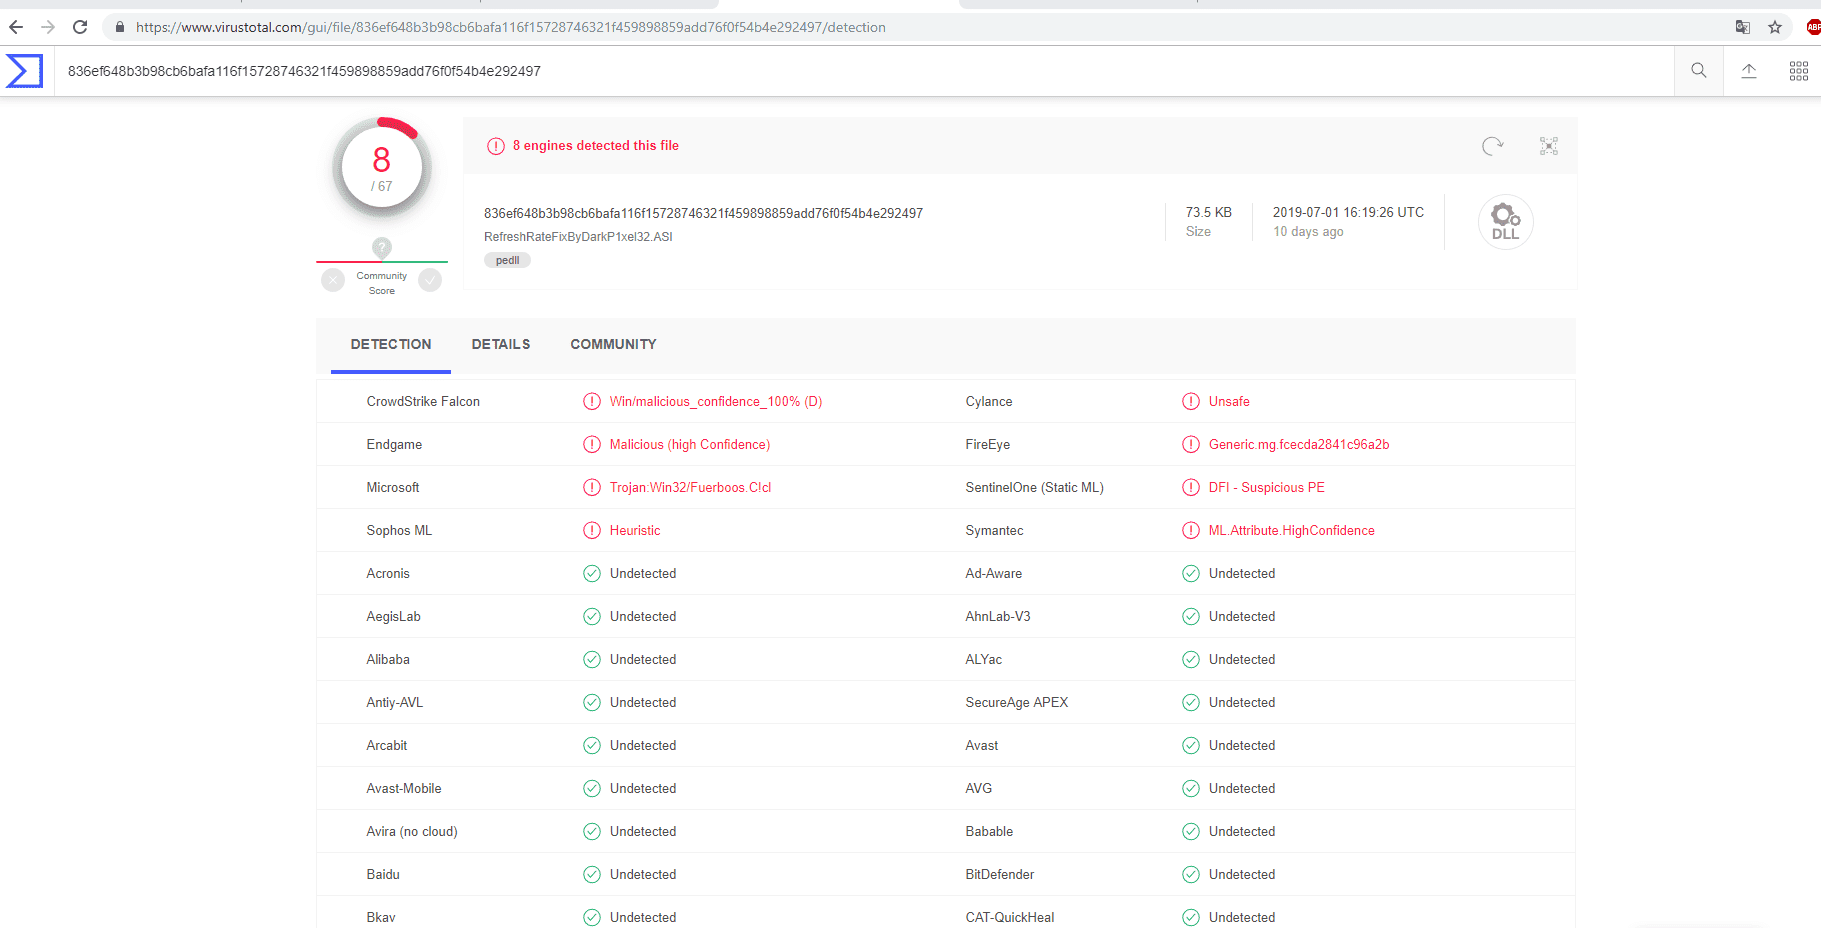Click the browser translate page icon

pos(1743,27)
